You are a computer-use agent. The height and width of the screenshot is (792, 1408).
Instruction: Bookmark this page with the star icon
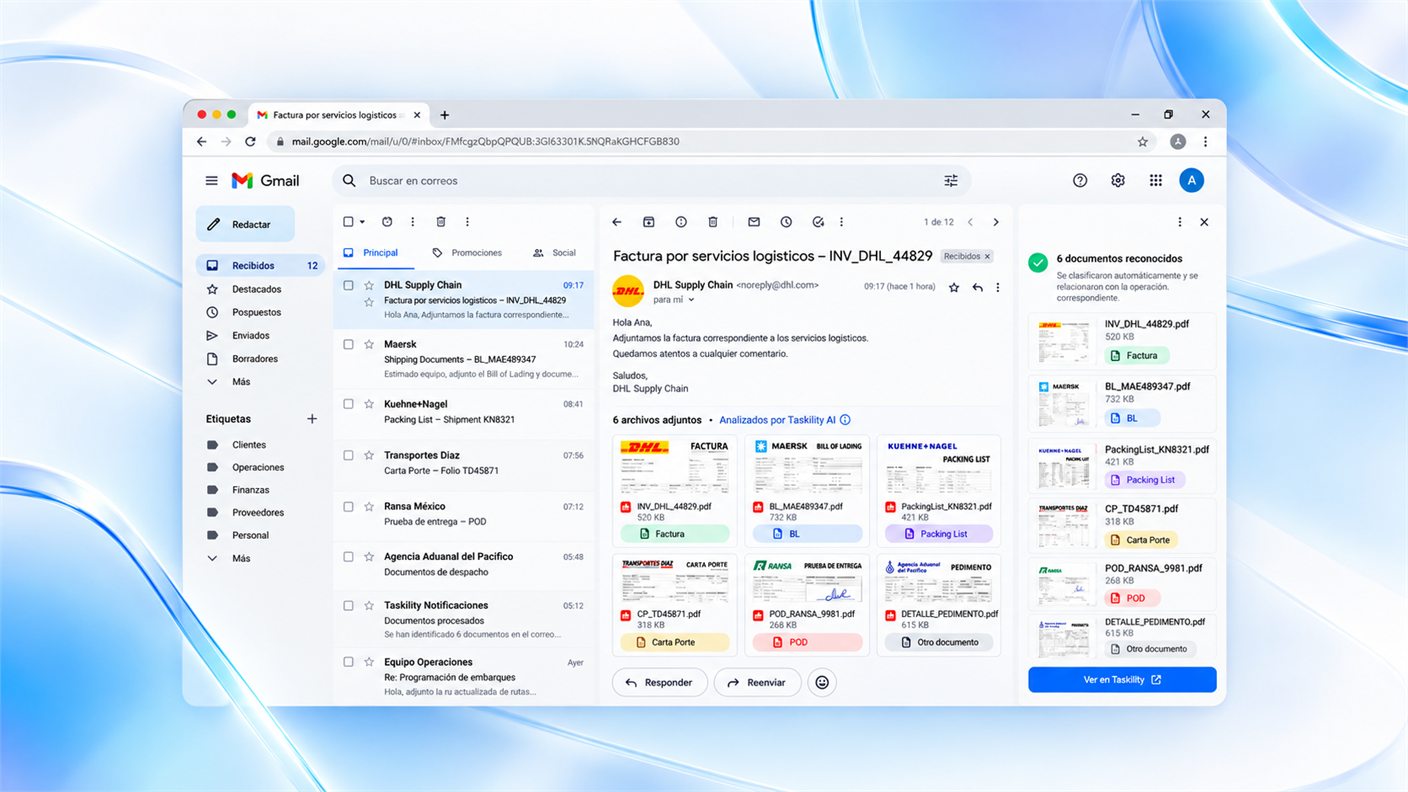tap(1143, 142)
